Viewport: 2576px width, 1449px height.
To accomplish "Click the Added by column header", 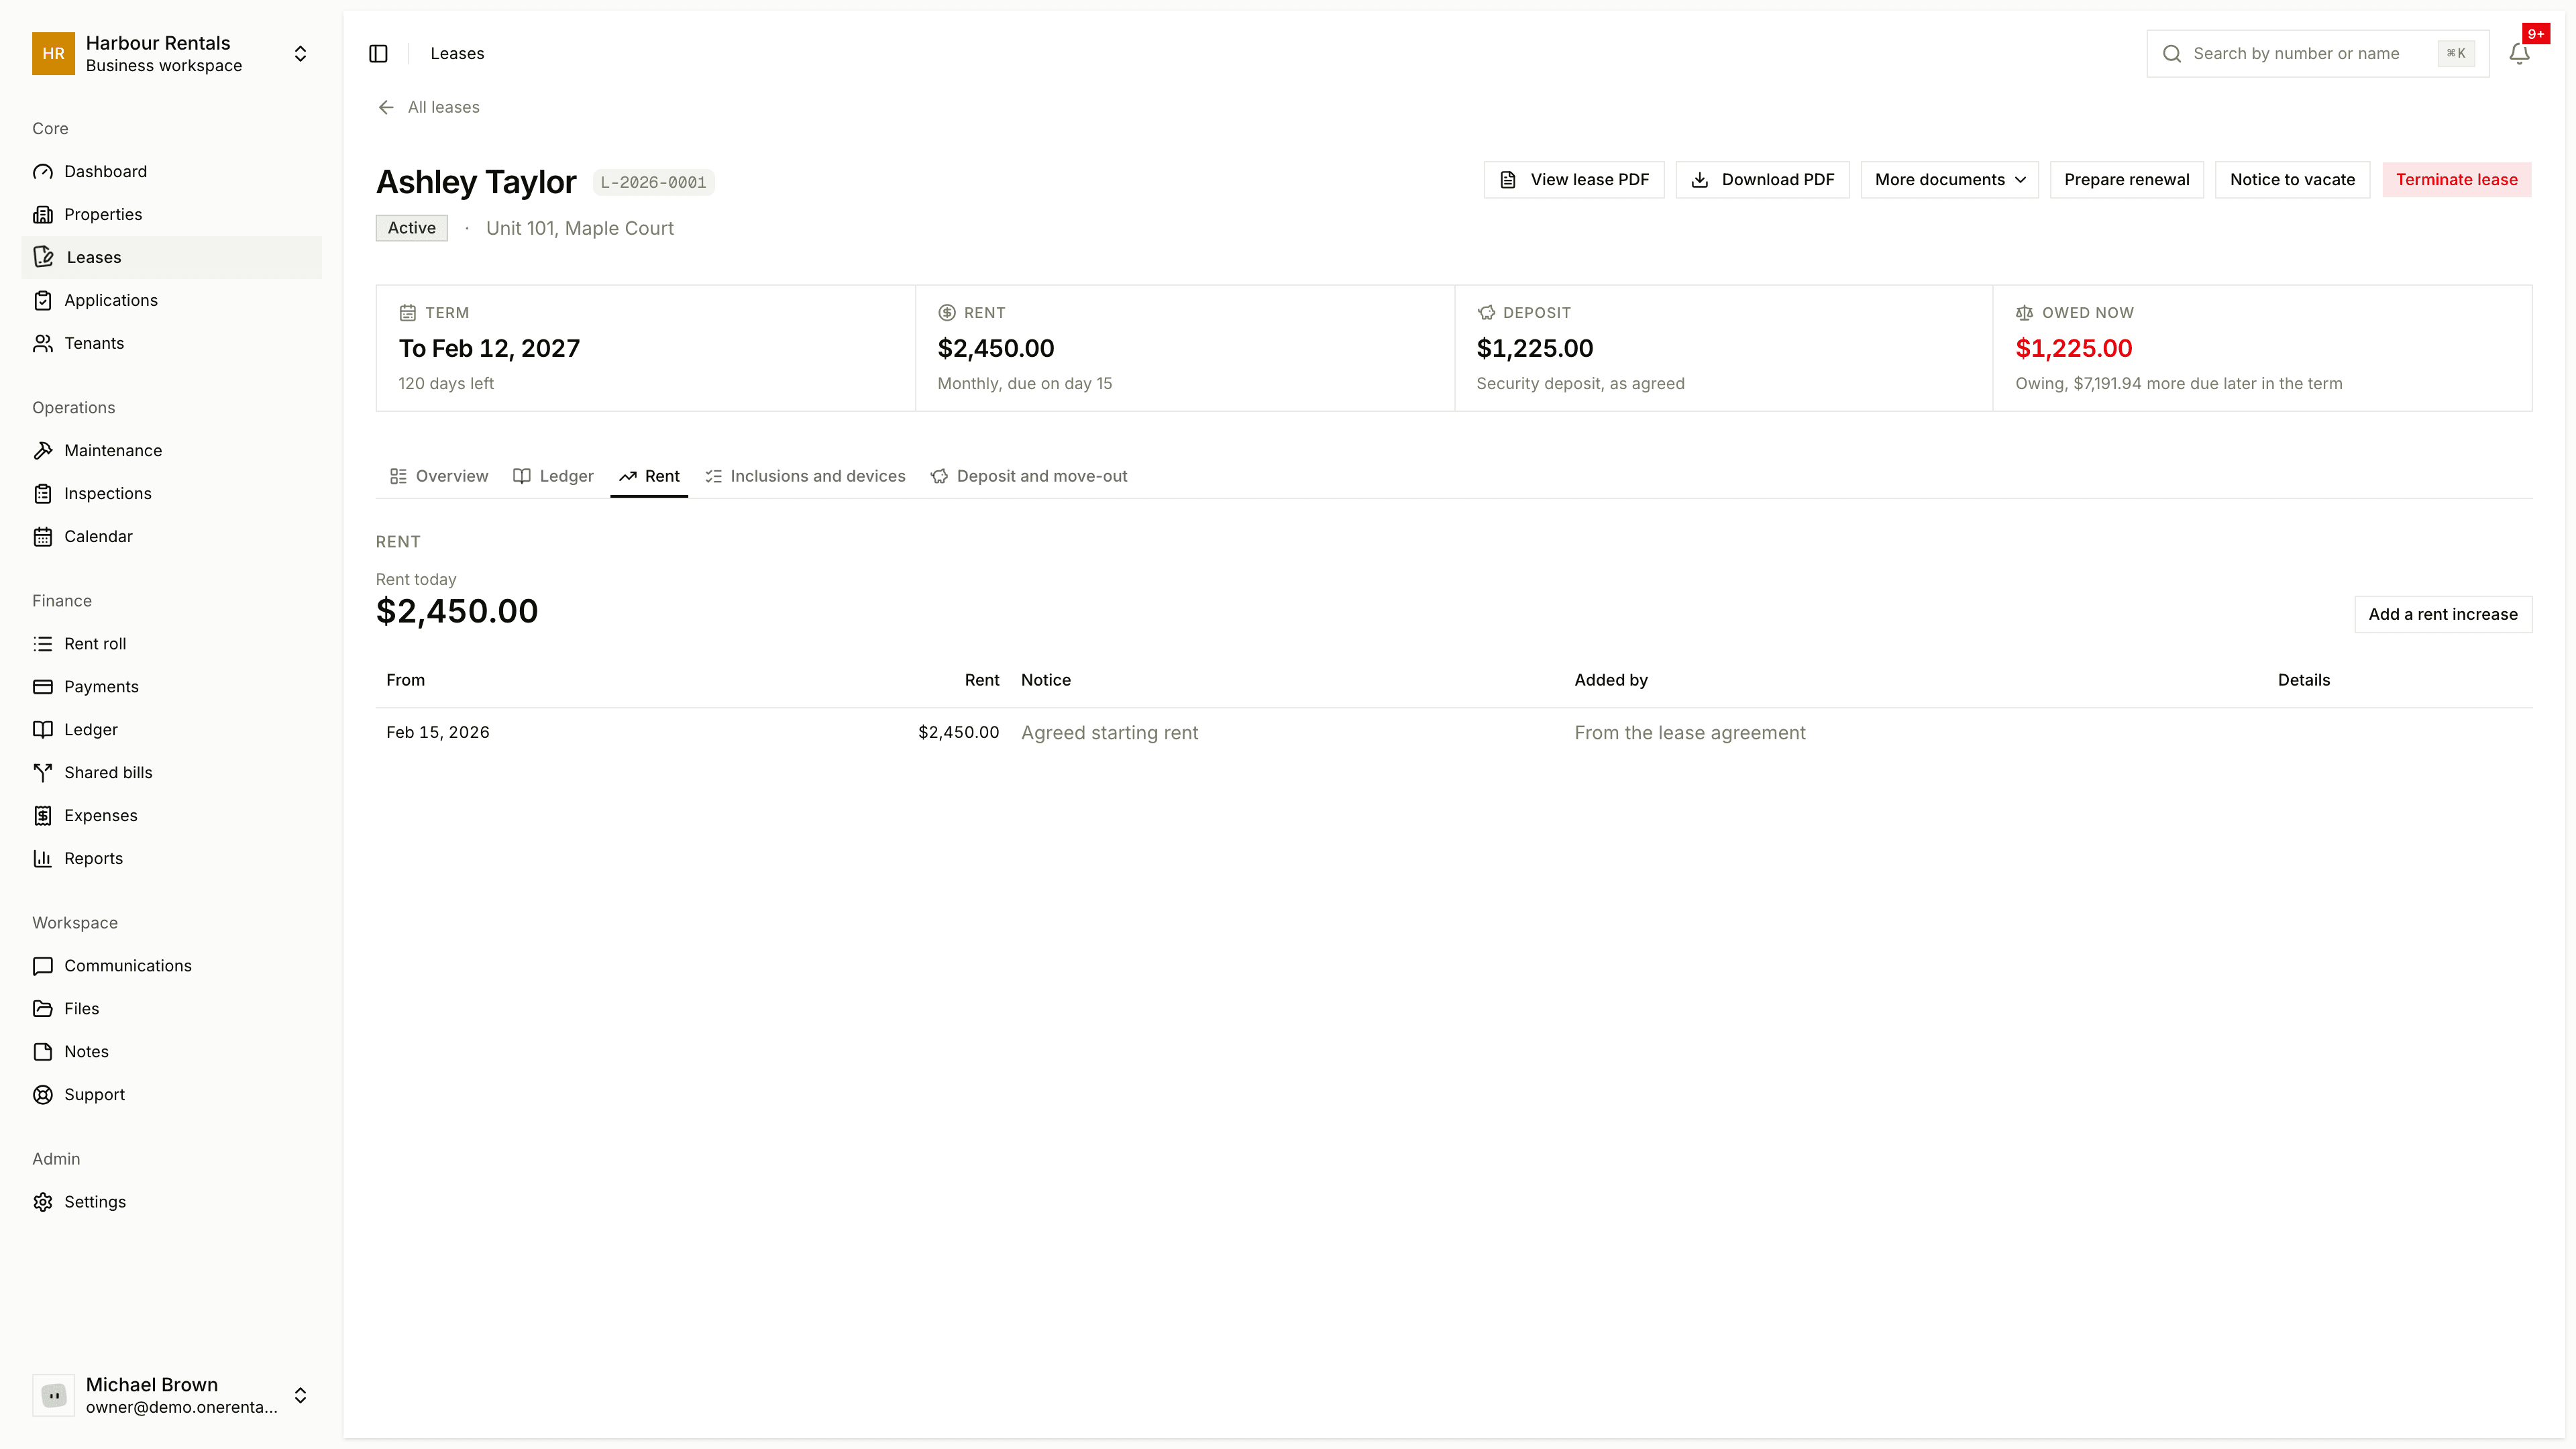I will point(1610,681).
